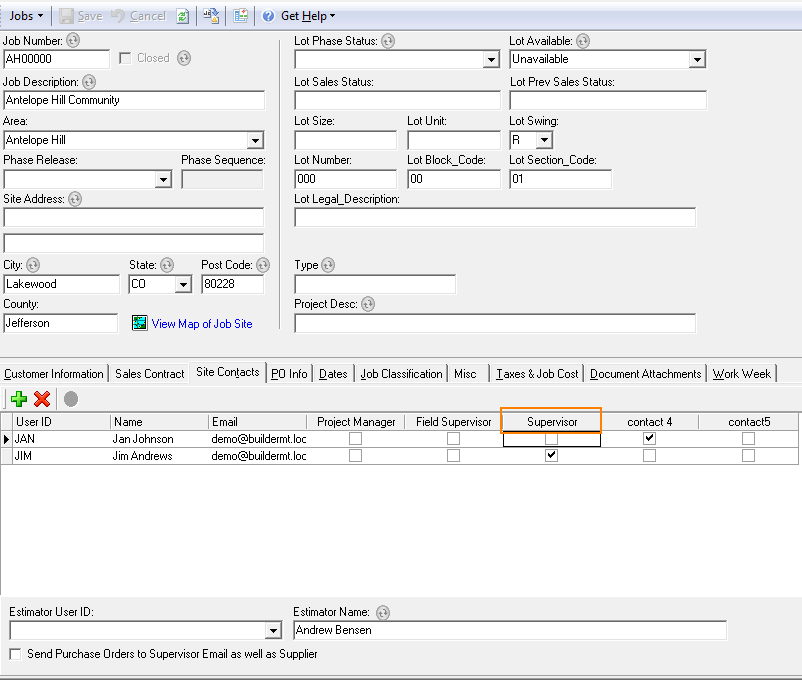Open the Lot Available dropdown
Image resolution: width=802 pixels, height=680 pixels.
point(697,60)
